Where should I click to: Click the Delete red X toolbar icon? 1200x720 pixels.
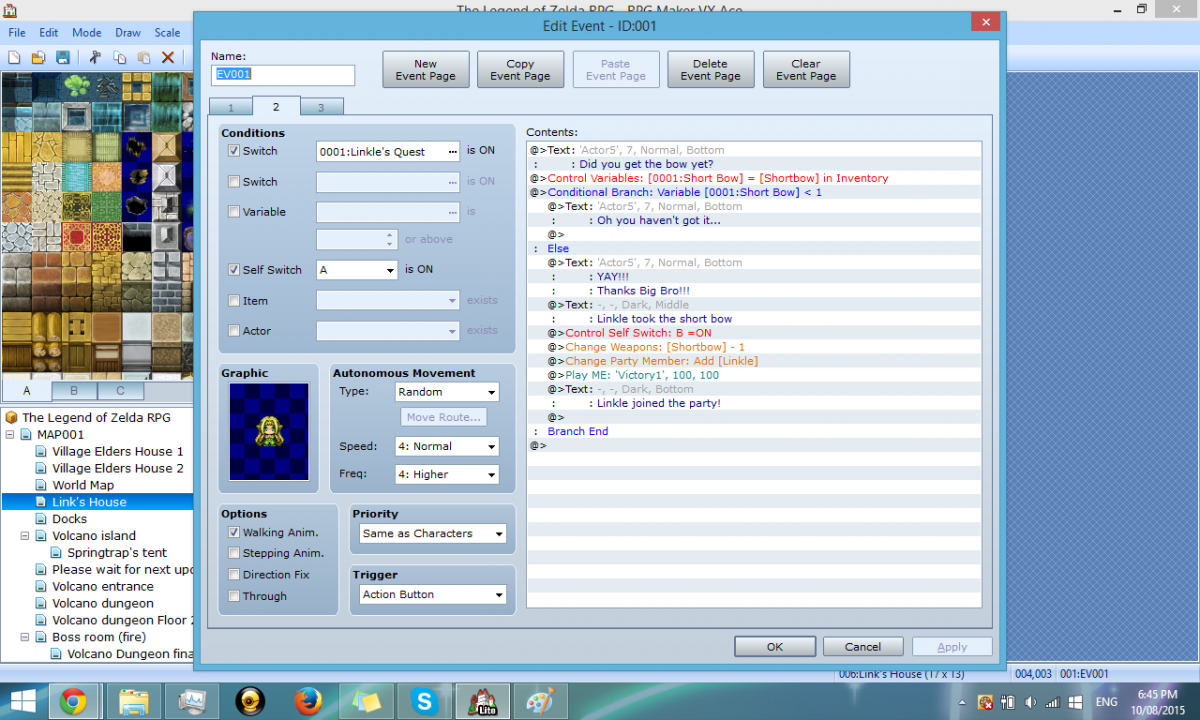click(168, 58)
